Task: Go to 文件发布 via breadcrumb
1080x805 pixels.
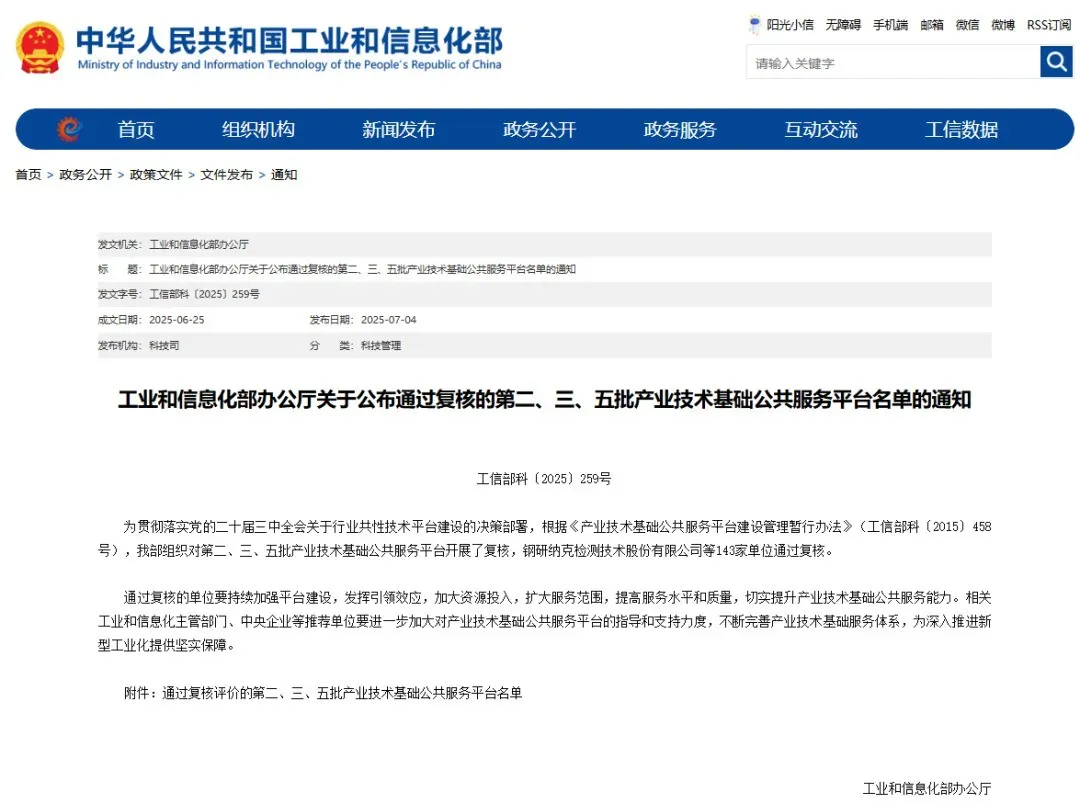Action: pos(226,175)
